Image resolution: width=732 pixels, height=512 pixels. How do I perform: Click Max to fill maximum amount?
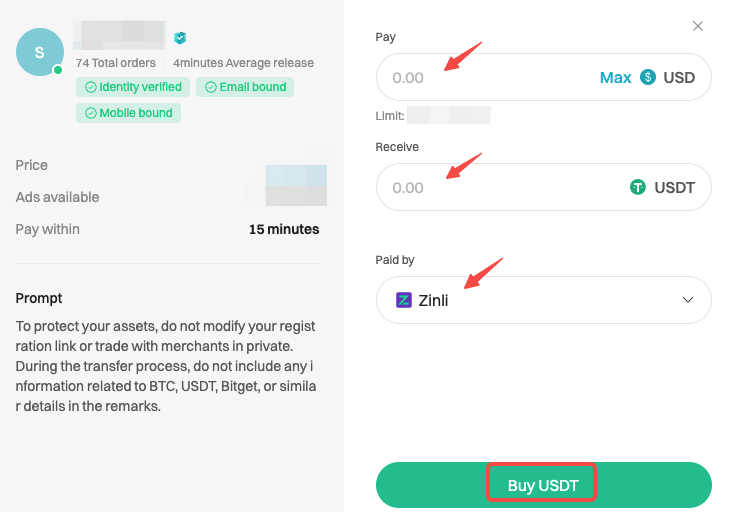pos(615,77)
